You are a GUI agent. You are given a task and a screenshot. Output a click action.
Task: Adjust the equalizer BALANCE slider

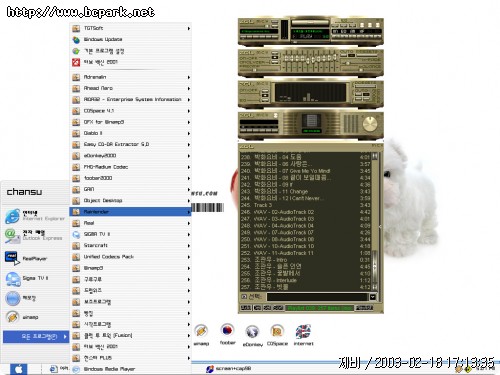(x=360, y=69)
